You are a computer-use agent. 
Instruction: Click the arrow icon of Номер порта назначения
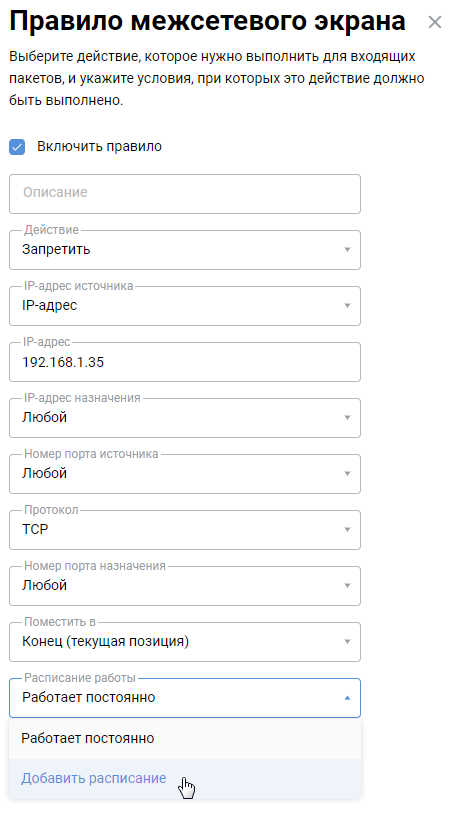[x=347, y=586]
